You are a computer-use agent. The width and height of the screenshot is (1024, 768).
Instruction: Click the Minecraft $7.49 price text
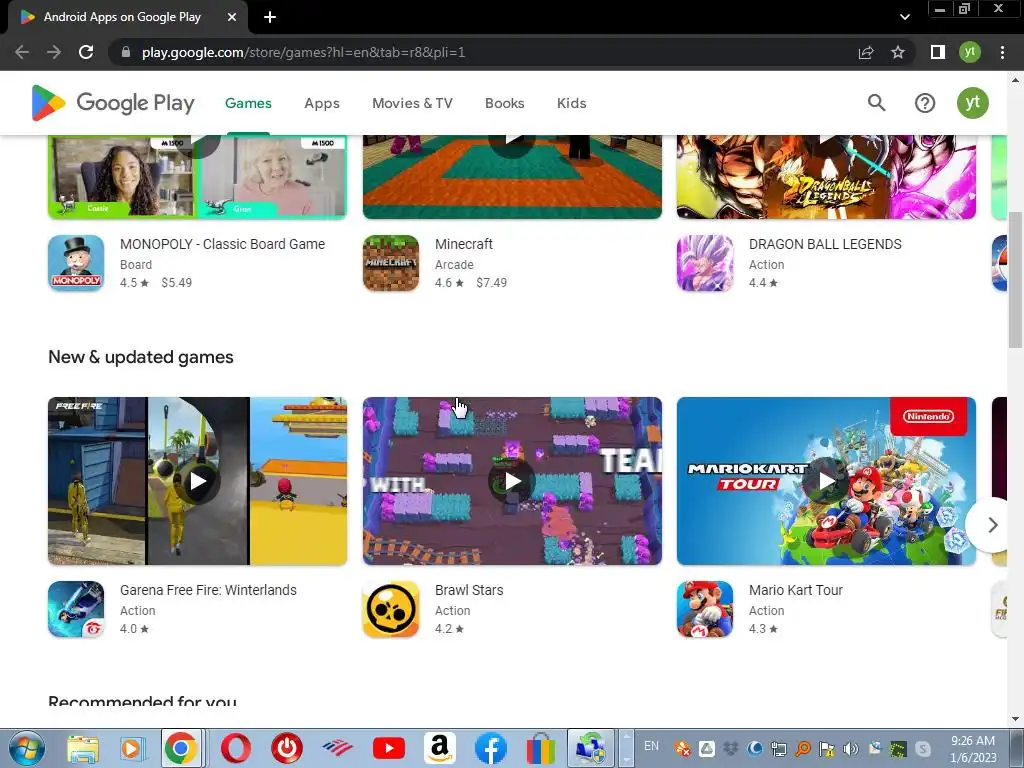491,283
